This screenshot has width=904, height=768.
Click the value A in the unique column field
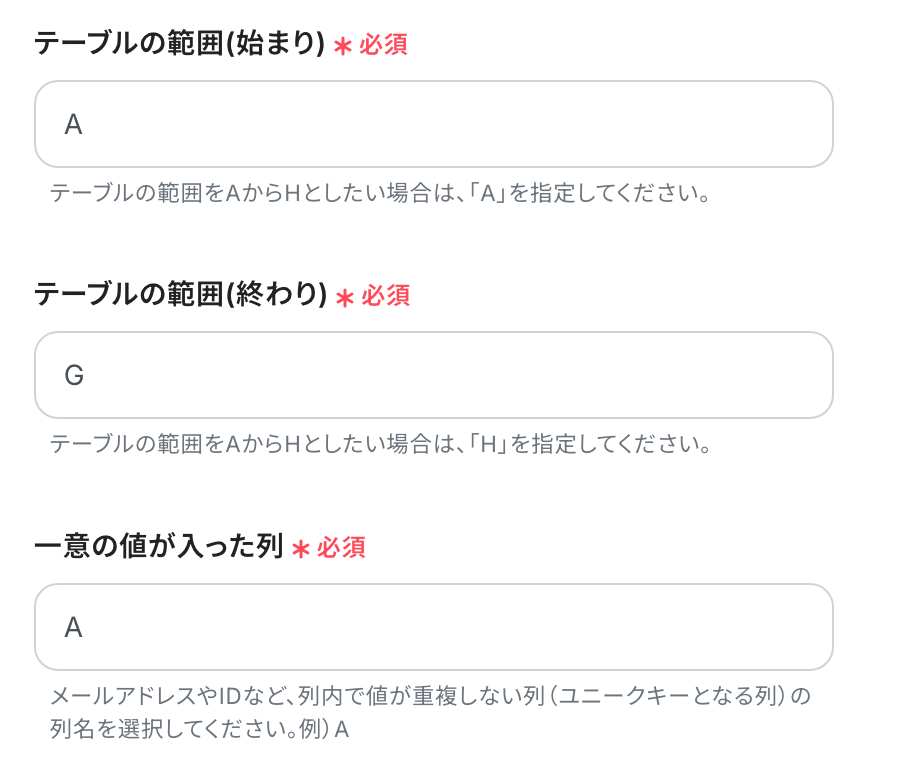(x=73, y=627)
